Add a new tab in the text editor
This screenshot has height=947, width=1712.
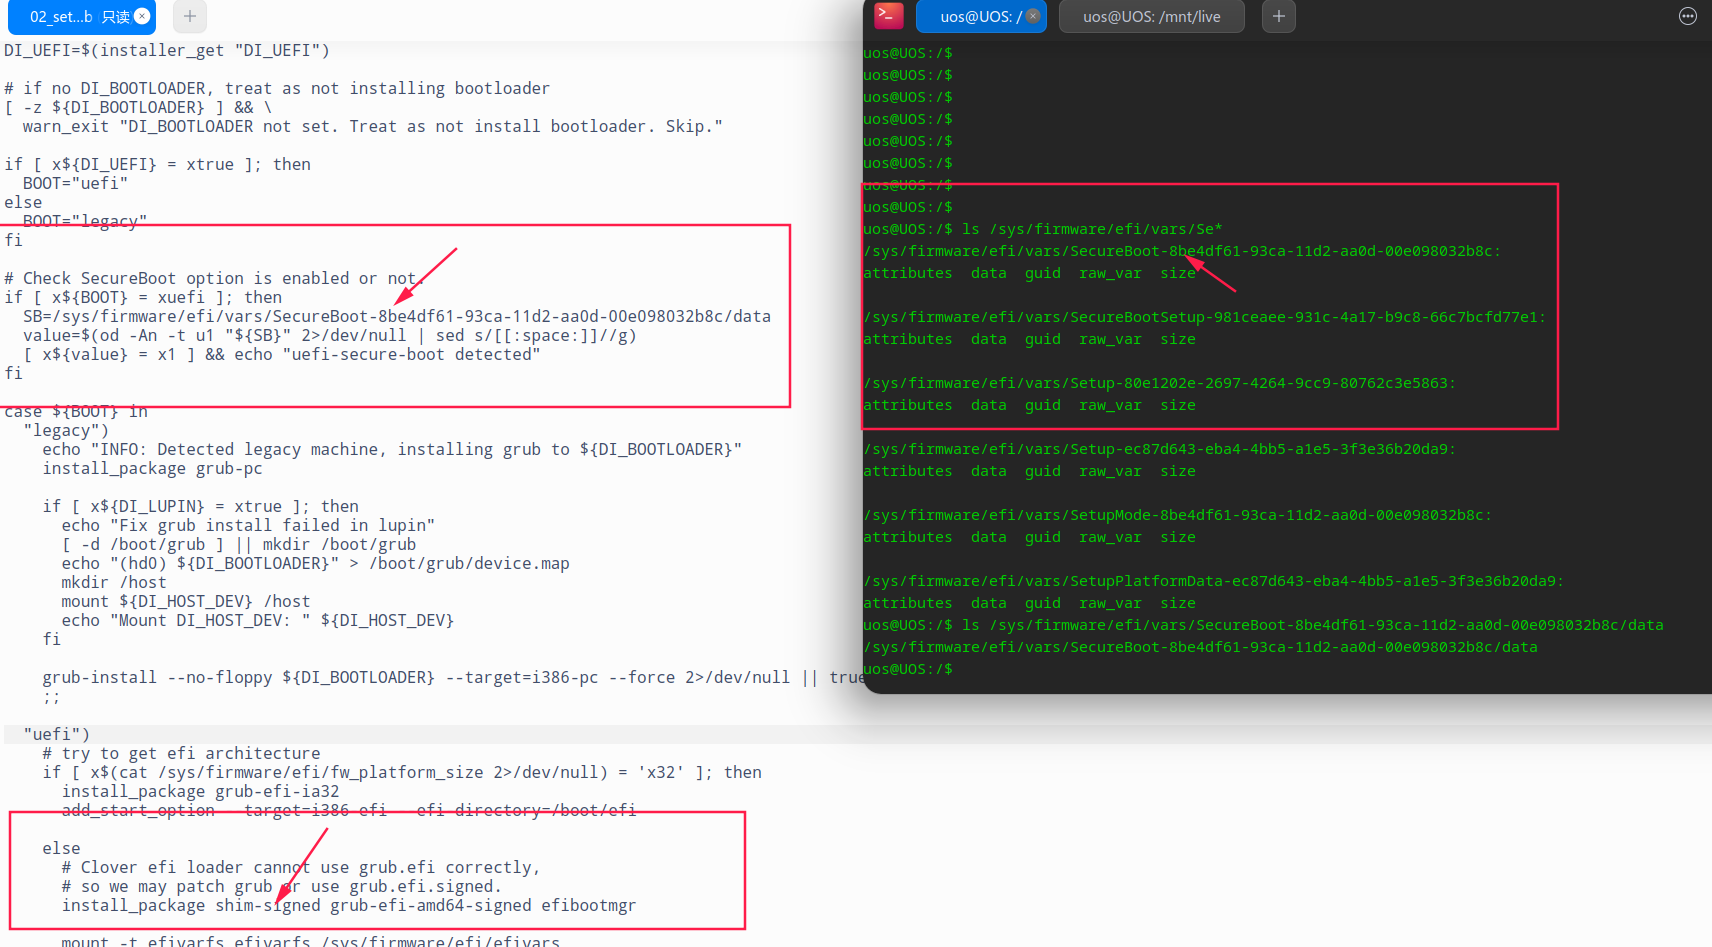click(x=190, y=16)
